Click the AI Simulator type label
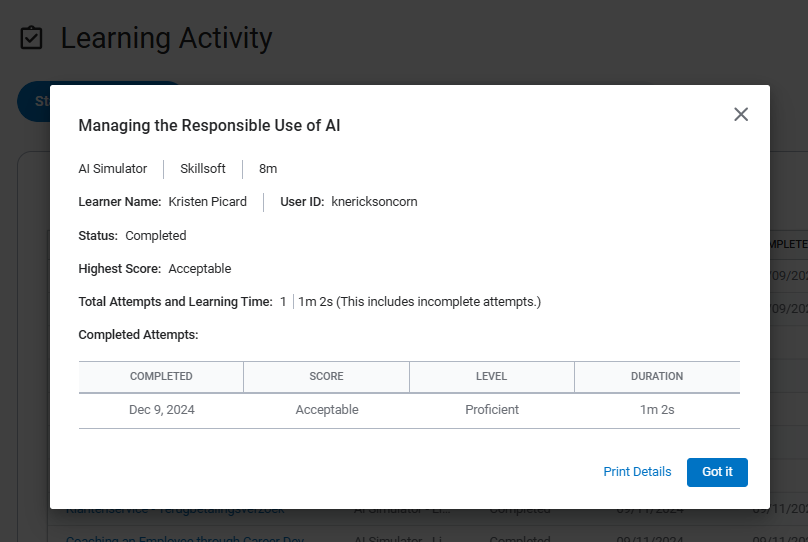This screenshot has height=542, width=808. click(x=113, y=169)
